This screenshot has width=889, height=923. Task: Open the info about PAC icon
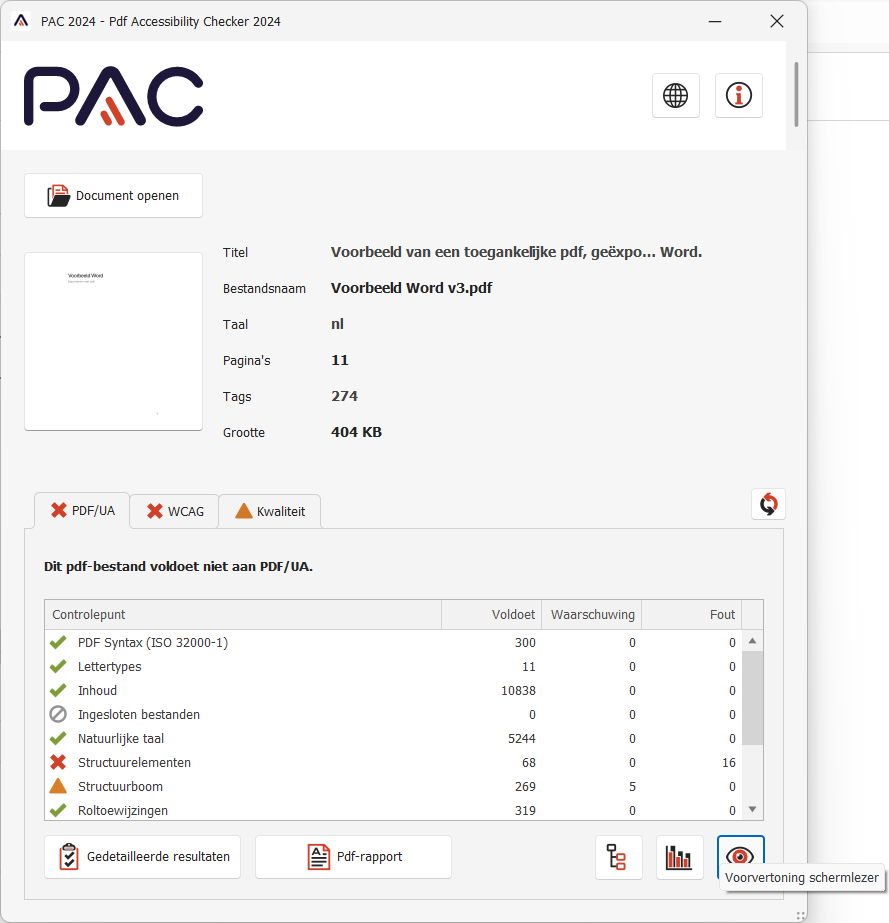(738, 95)
